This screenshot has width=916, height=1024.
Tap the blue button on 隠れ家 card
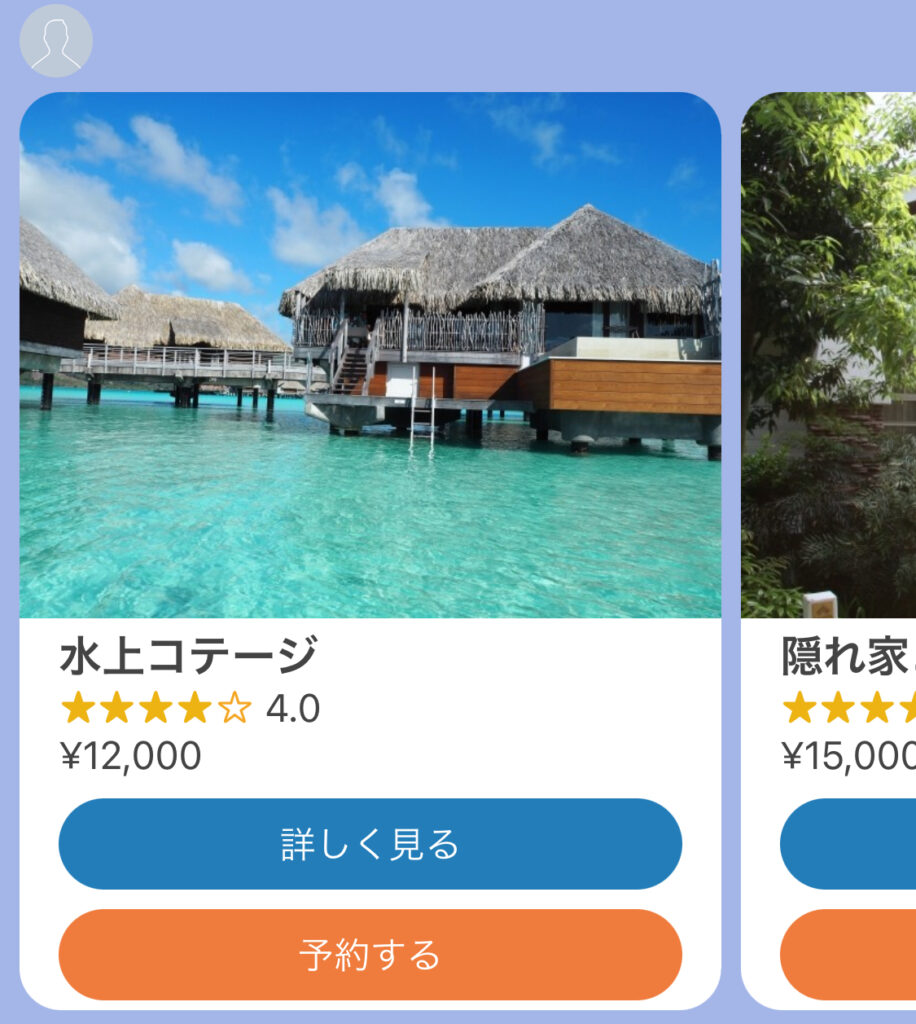(x=848, y=844)
